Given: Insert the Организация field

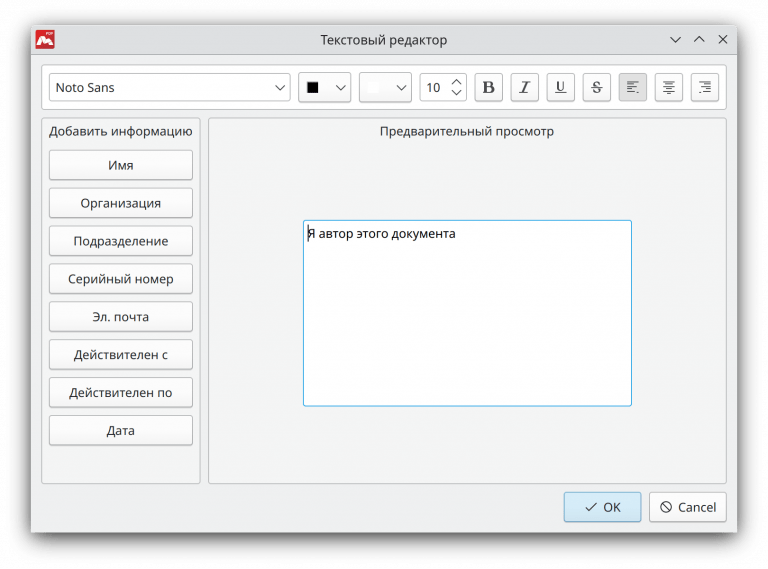Looking at the screenshot, I should tap(120, 203).
